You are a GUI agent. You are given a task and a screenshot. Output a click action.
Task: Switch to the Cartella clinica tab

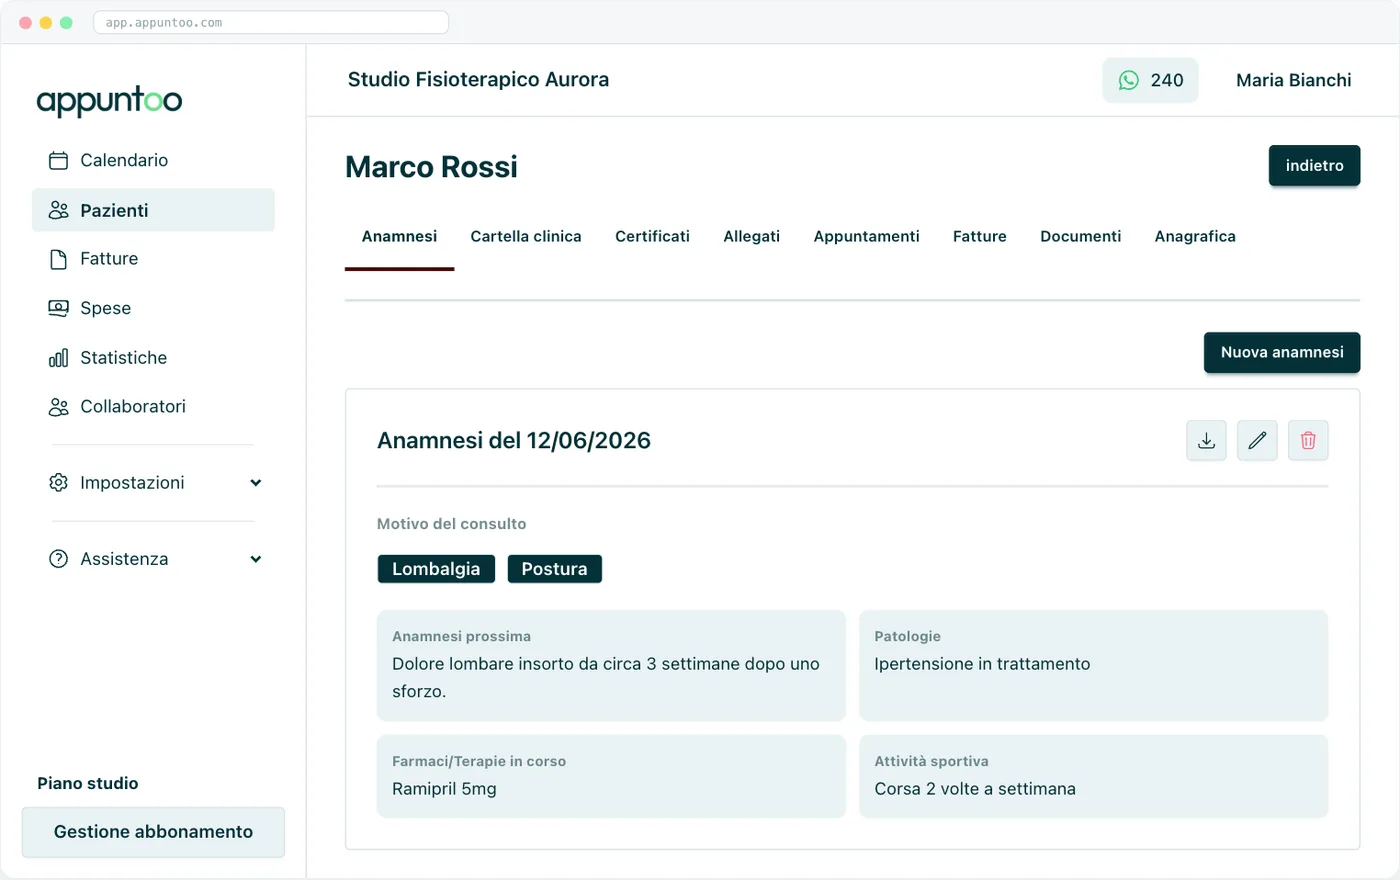coord(526,237)
